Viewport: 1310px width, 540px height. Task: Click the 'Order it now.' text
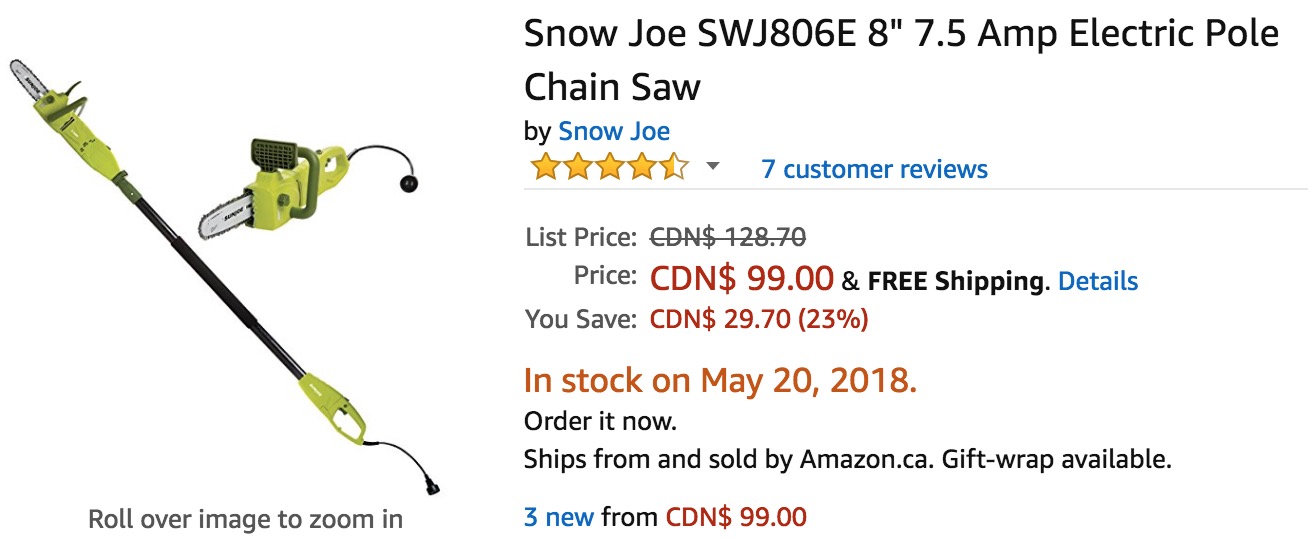point(600,421)
